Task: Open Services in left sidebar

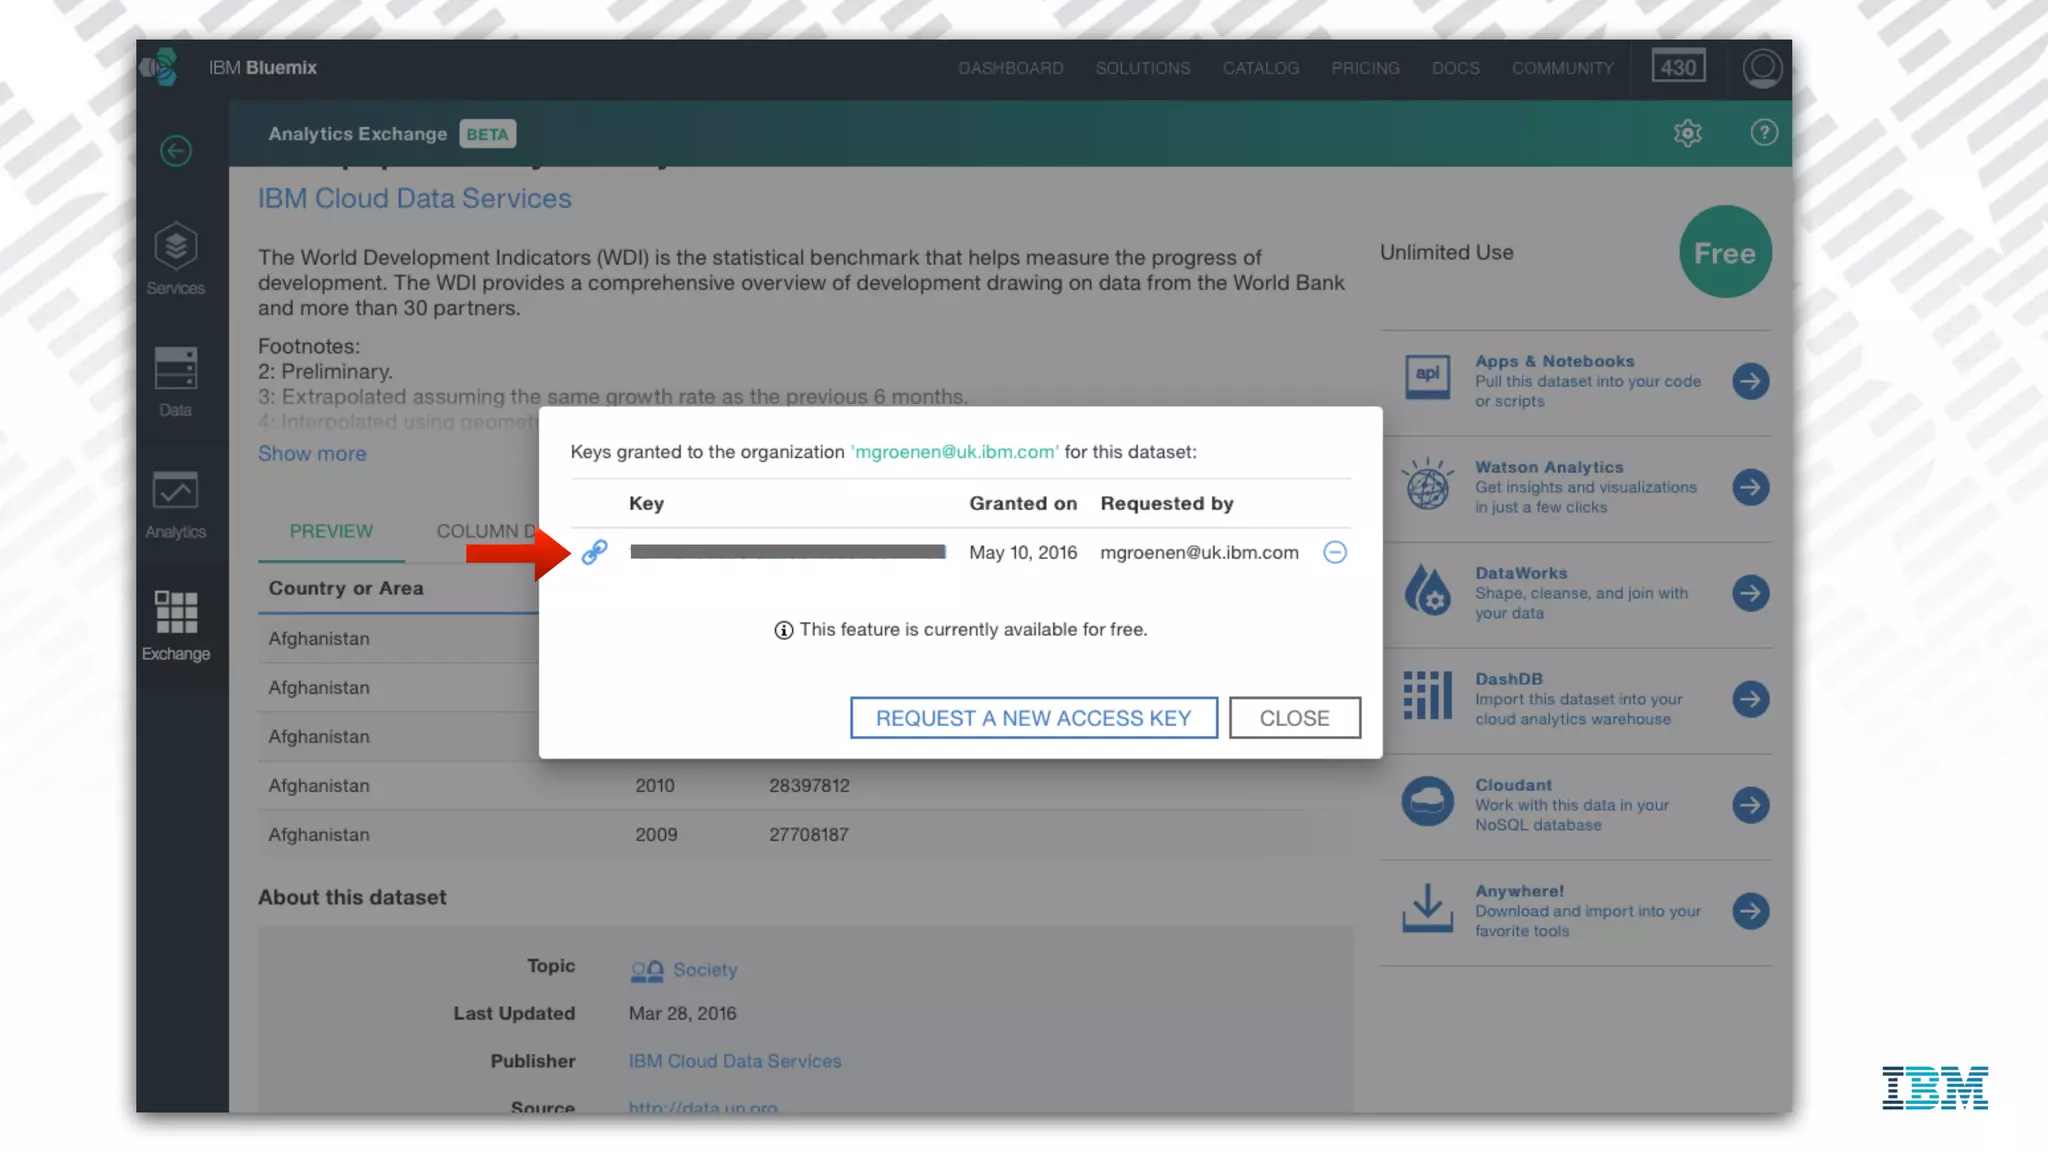Action: [176, 259]
